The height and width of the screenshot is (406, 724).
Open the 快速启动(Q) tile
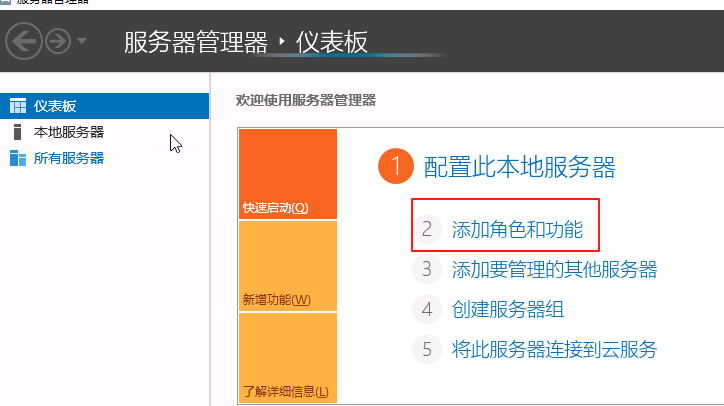(288, 174)
